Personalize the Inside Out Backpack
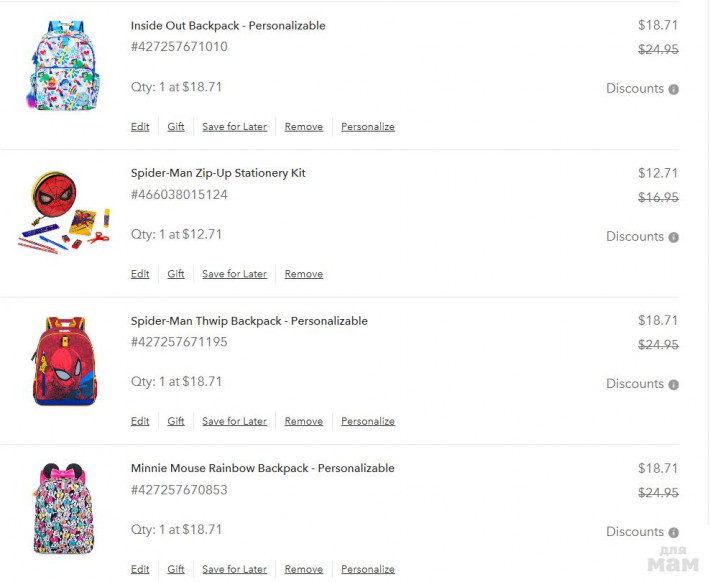710x582 pixels. [x=368, y=127]
